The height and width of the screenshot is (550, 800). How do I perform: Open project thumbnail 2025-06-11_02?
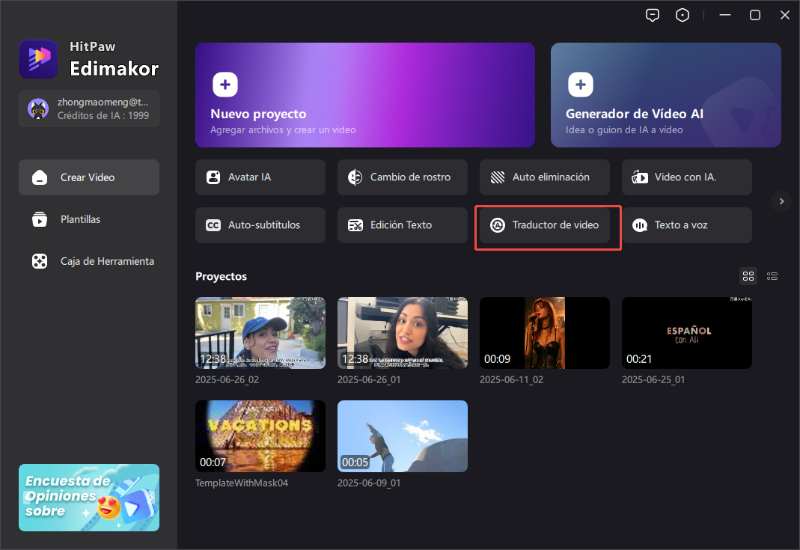pyautogui.click(x=545, y=333)
